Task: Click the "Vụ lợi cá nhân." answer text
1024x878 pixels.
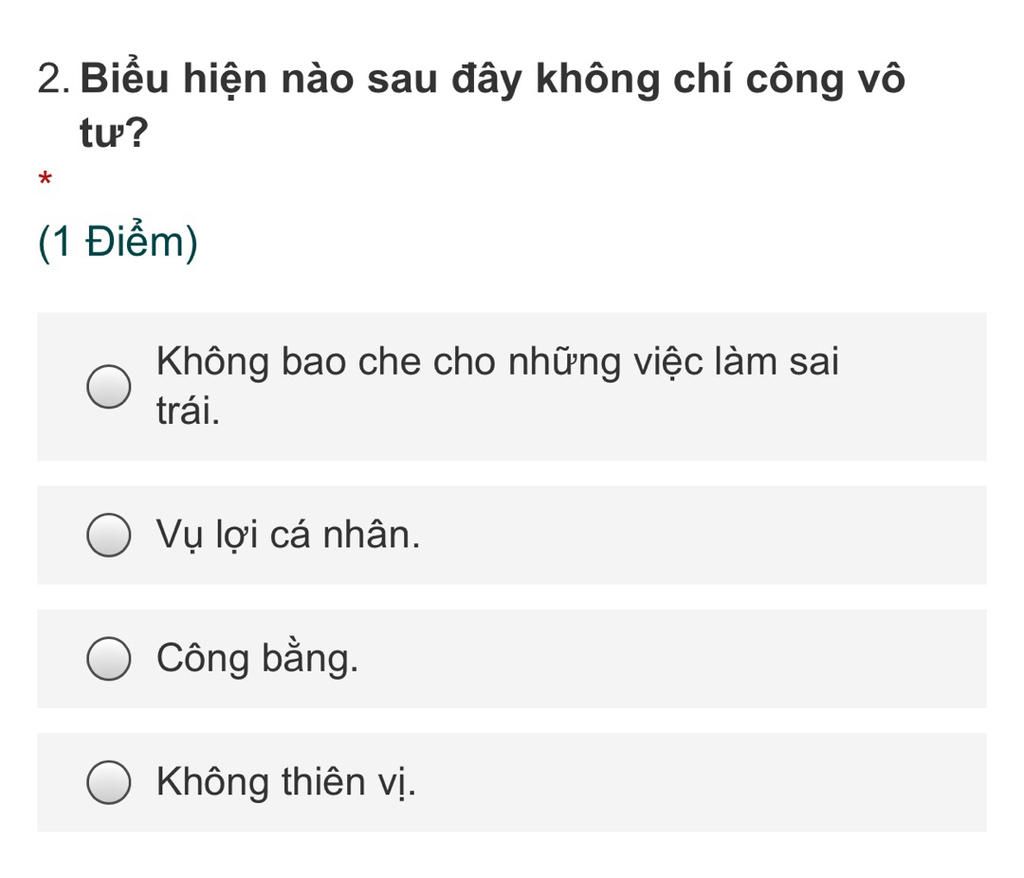Action: pos(288,535)
